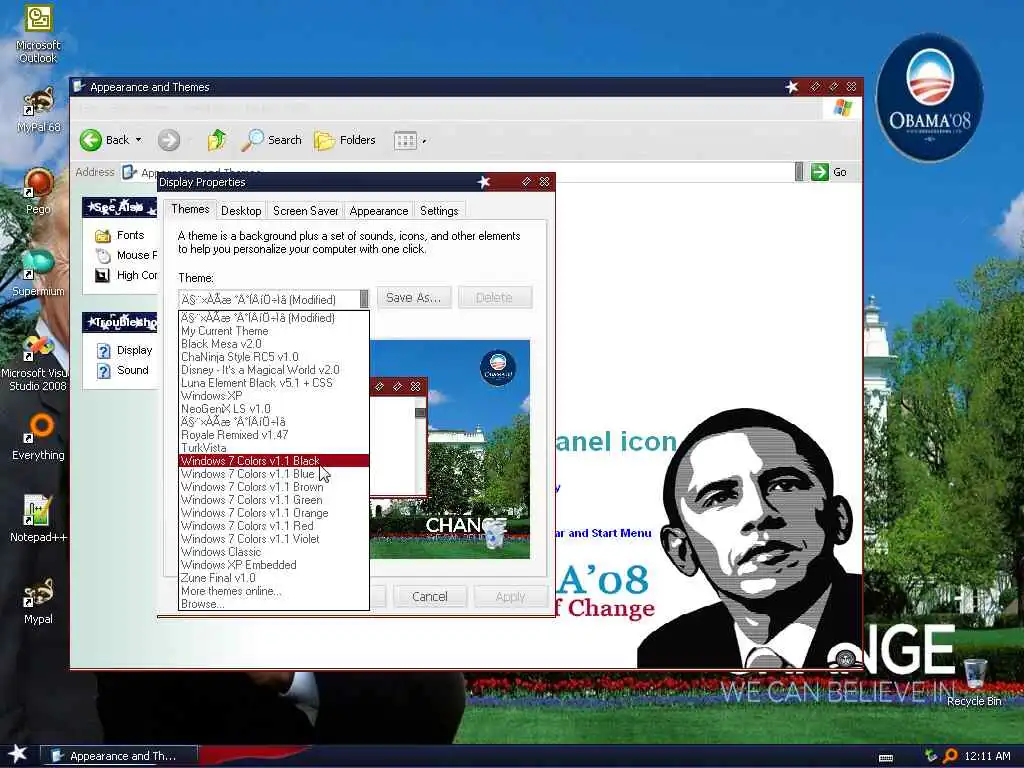Image resolution: width=1024 pixels, height=768 pixels.
Task: Select Disney Magical World v2.0 theme
Action: pyautogui.click(x=274, y=370)
